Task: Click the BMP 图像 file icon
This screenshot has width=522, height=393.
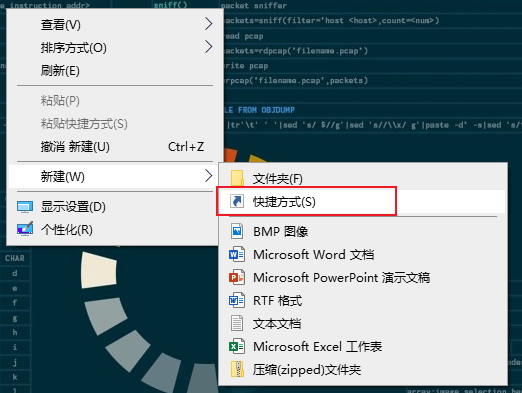Action: (237, 231)
